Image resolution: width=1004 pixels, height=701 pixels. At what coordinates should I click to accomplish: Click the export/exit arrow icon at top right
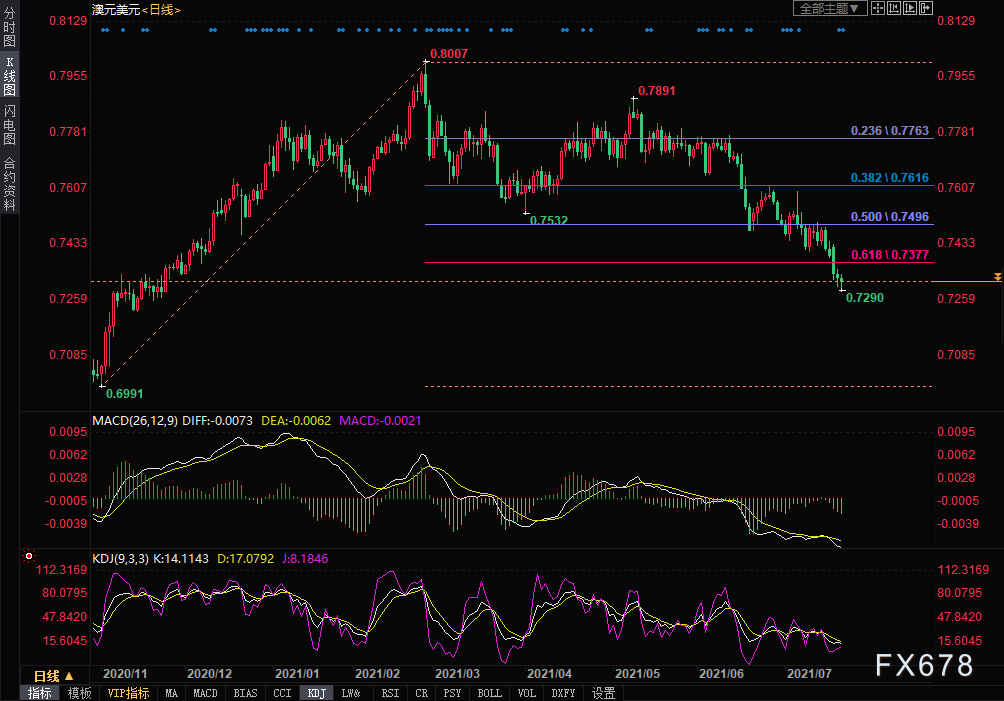pyautogui.click(x=925, y=8)
